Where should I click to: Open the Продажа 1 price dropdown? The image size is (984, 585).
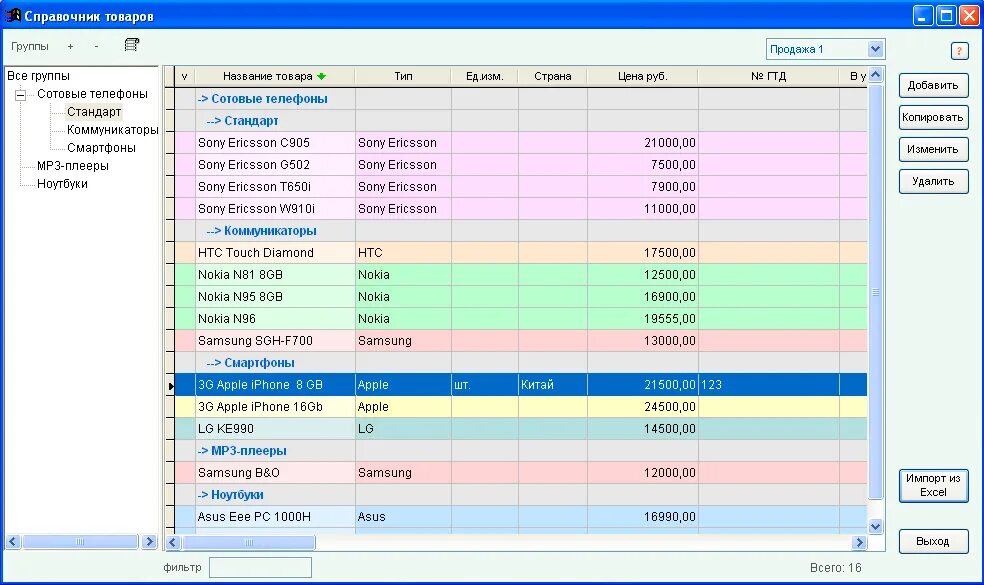pos(875,49)
